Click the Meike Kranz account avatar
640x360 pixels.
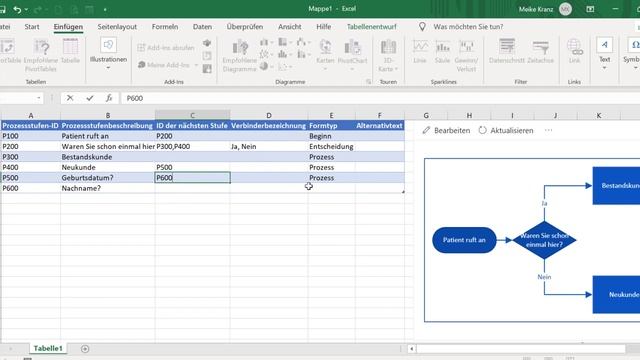tap(565, 9)
